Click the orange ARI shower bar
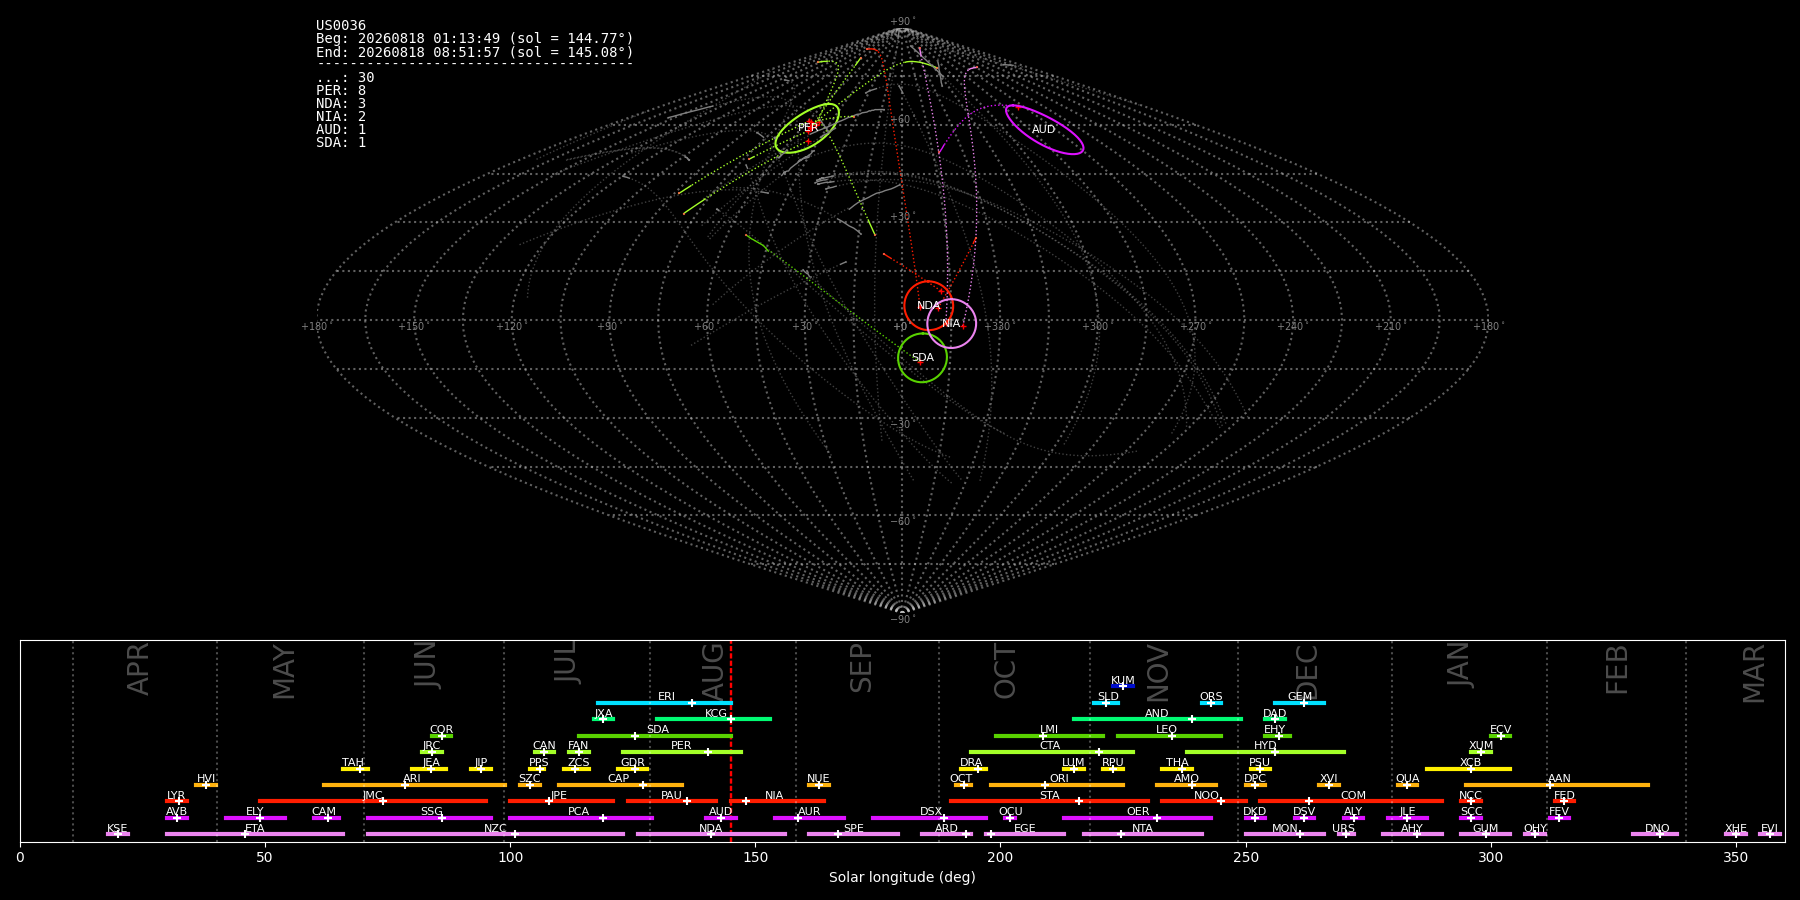The image size is (1800, 900). tap(414, 785)
